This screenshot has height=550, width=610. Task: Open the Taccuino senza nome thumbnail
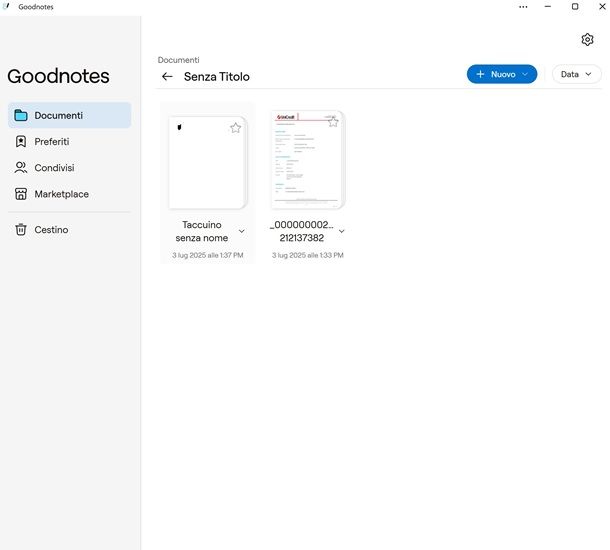208,163
